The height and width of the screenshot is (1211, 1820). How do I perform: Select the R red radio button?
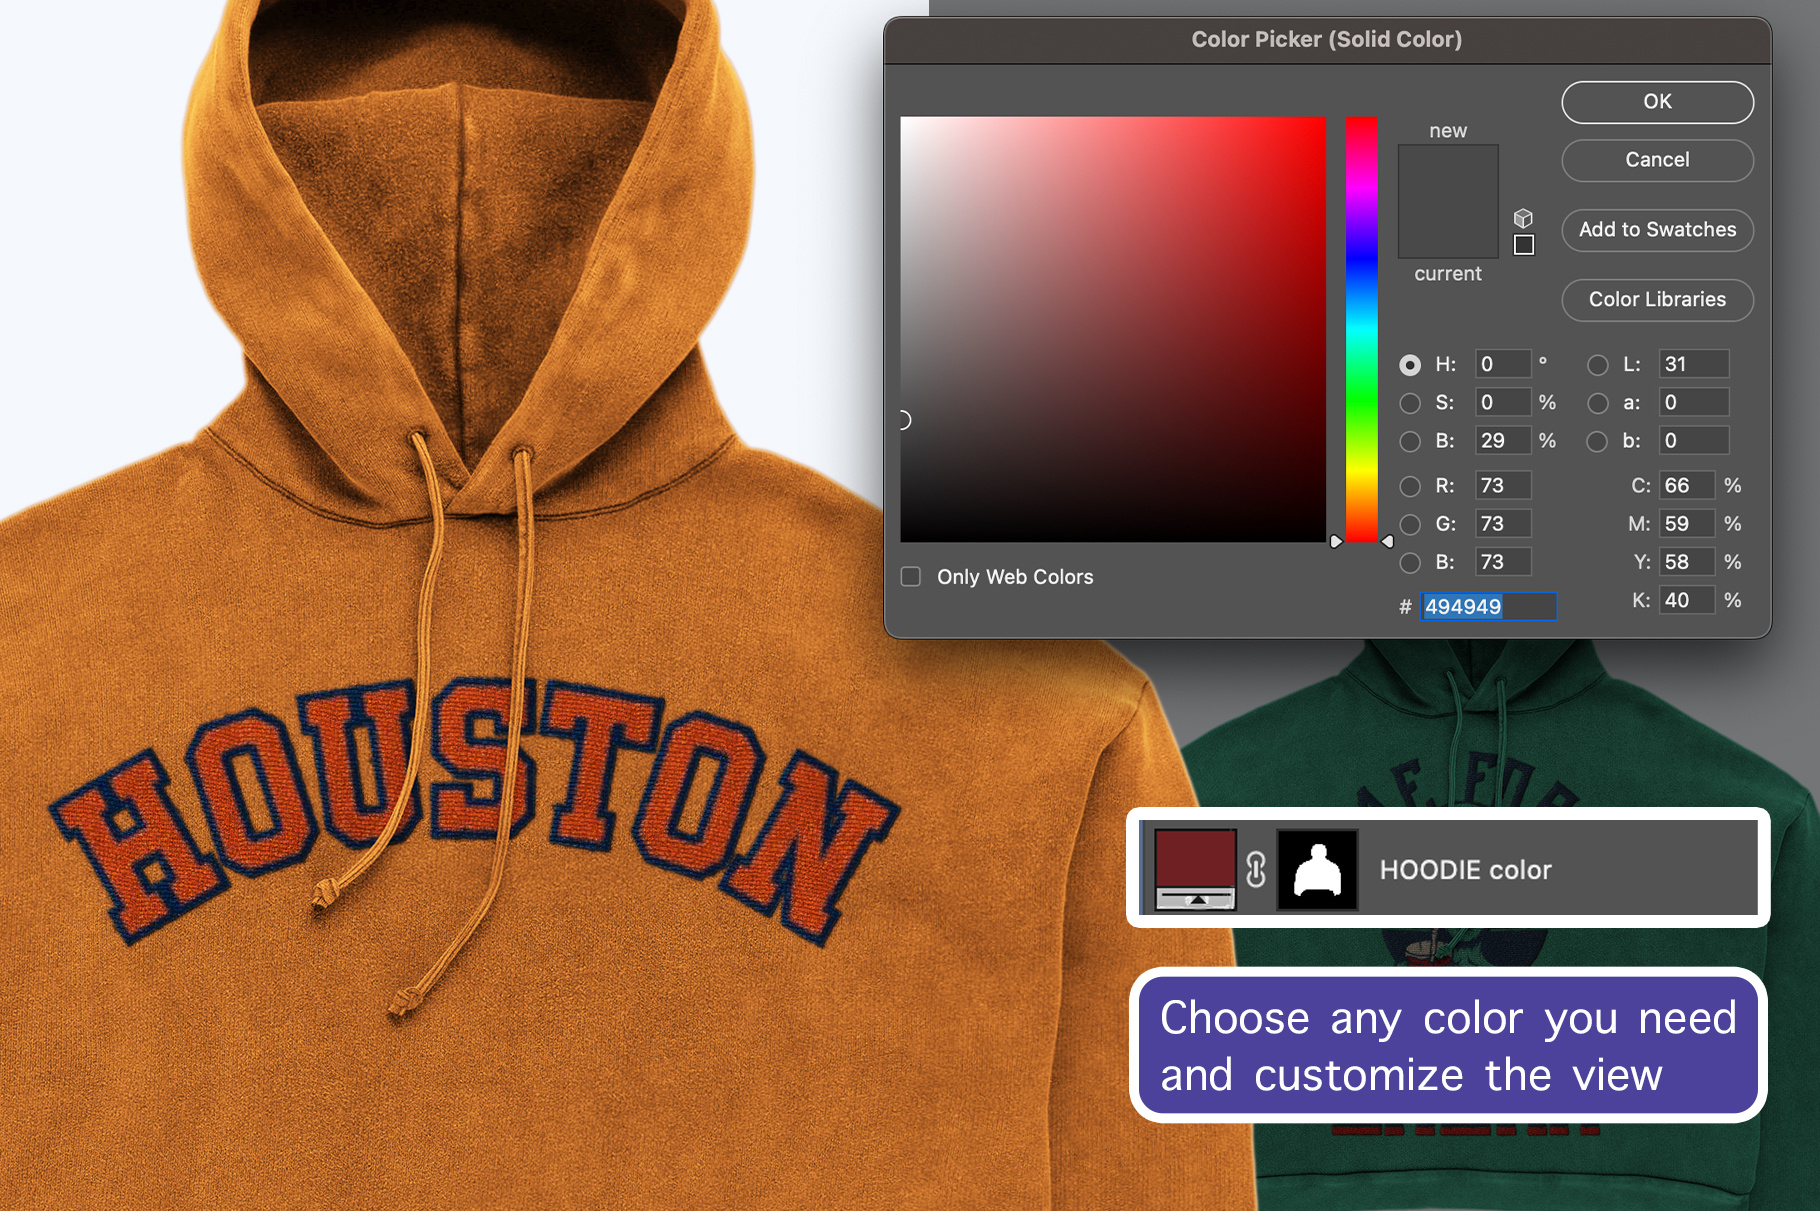click(1410, 486)
